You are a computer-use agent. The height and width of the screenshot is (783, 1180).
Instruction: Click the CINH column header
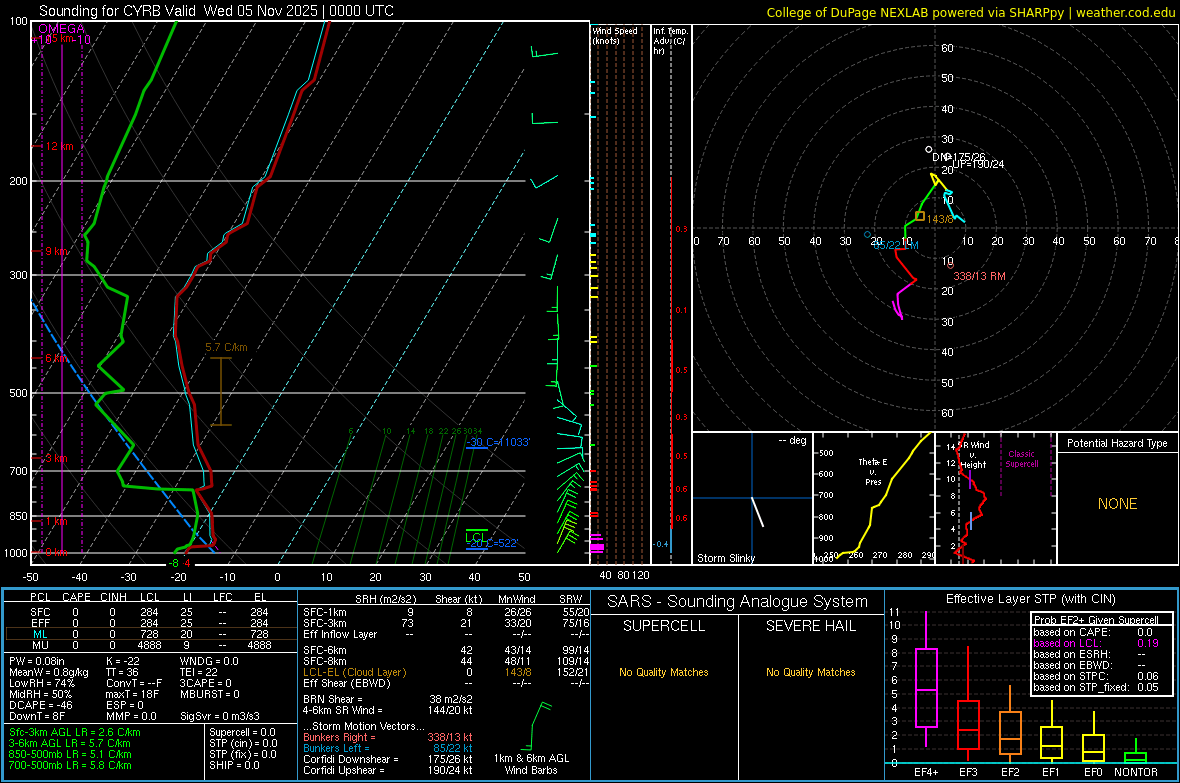[x=114, y=597]
